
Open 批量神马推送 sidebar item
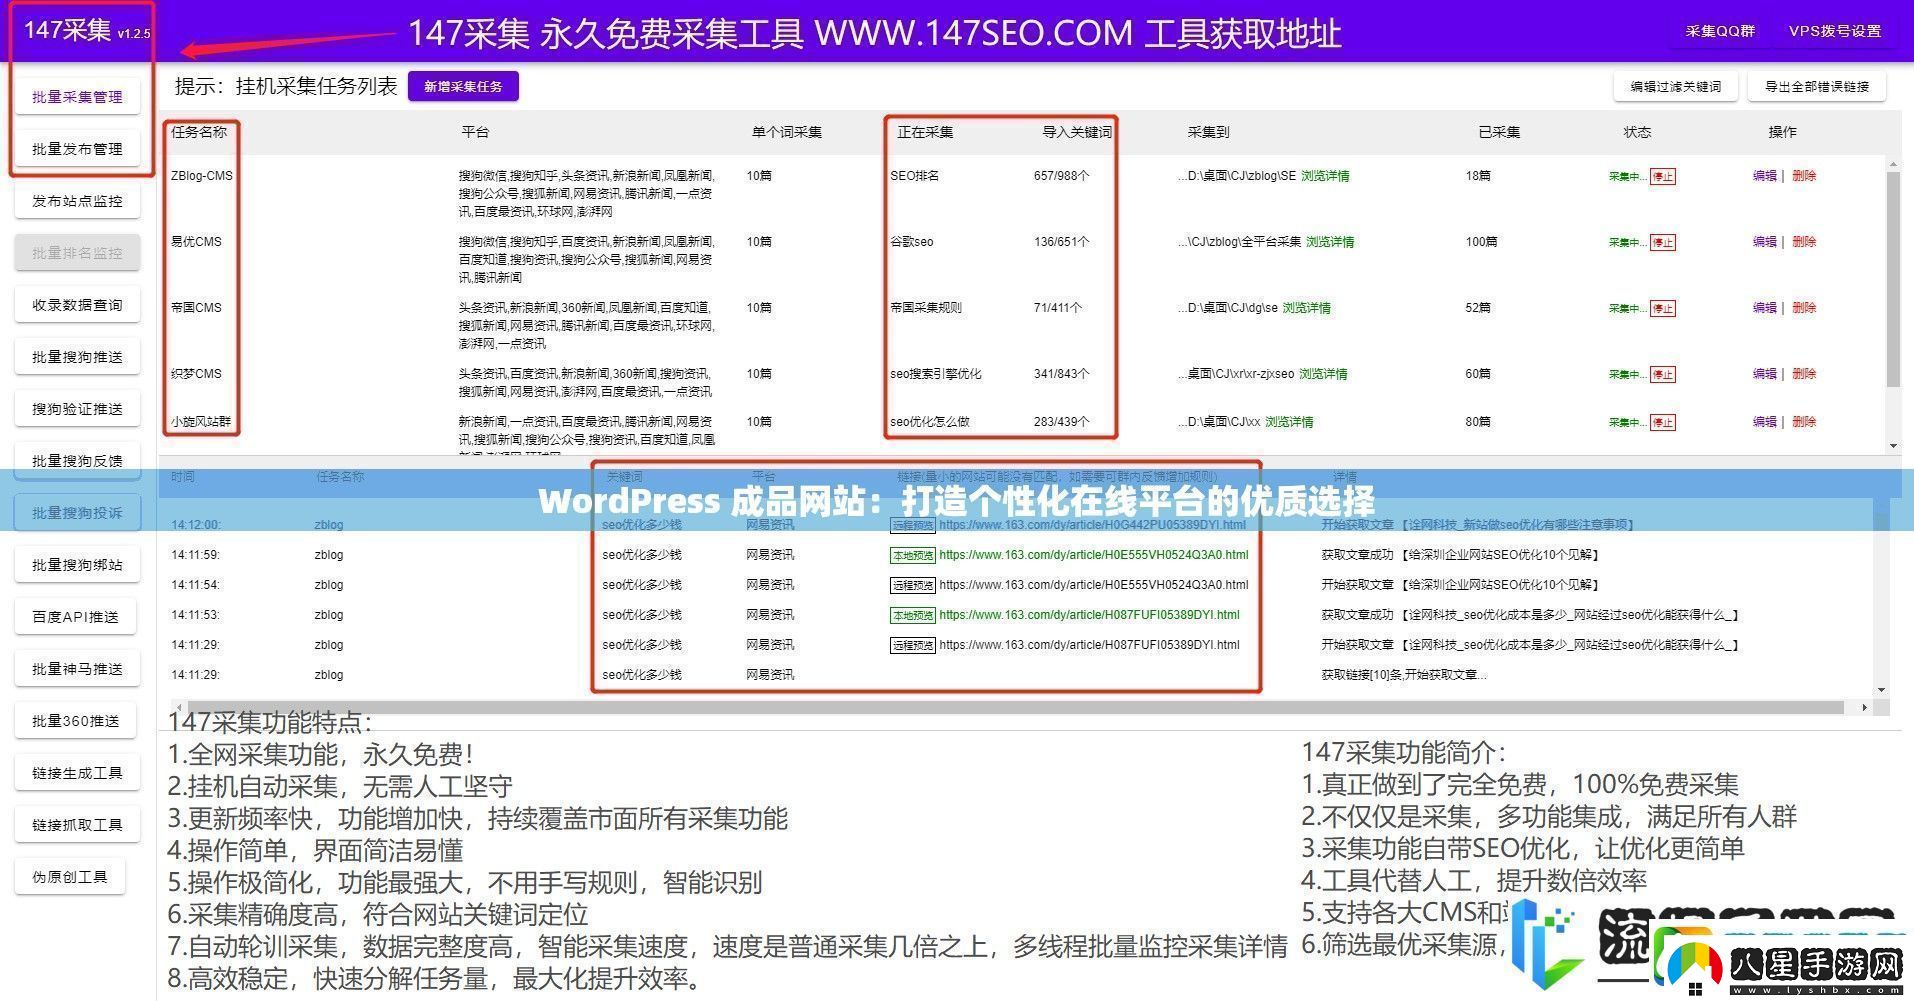77,669
